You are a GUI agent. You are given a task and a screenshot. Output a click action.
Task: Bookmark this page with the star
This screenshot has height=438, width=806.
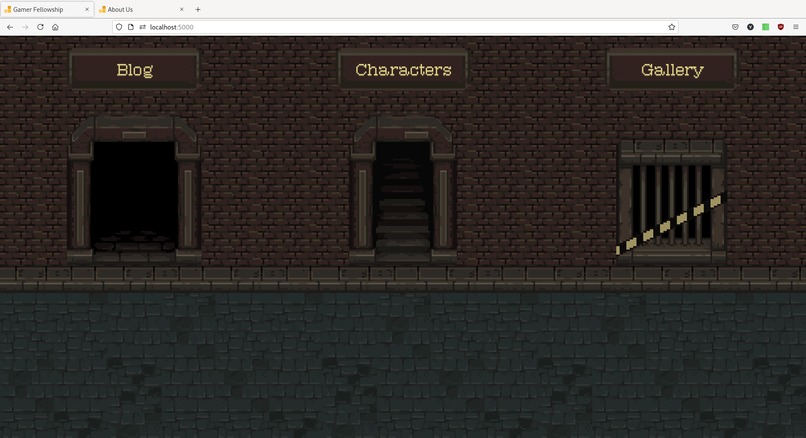click(671, 27)
